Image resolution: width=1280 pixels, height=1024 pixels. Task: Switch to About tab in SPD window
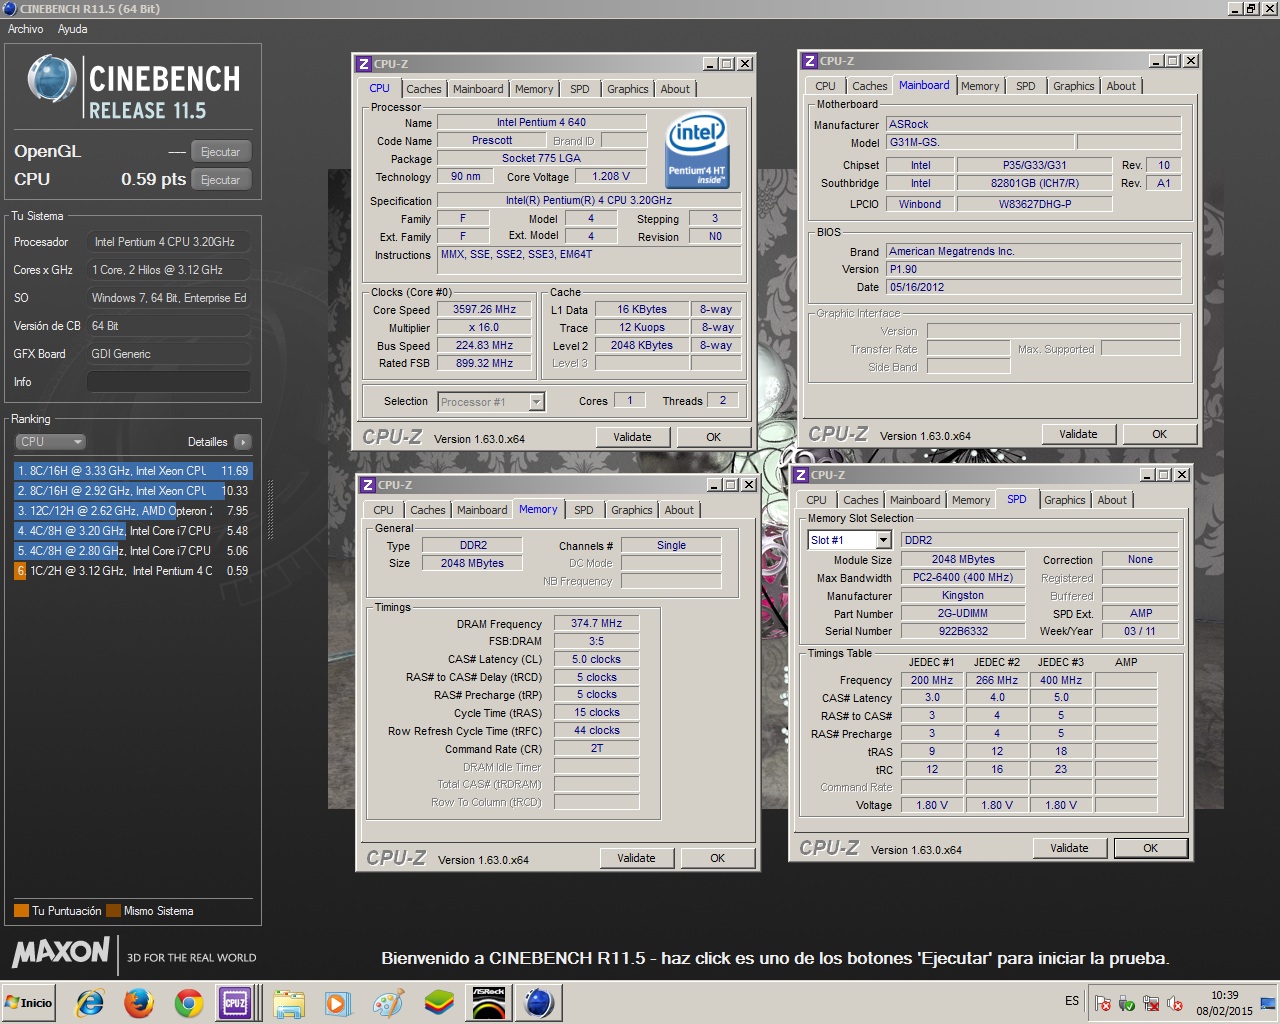pyautogui.click(x=1112, y=500)
